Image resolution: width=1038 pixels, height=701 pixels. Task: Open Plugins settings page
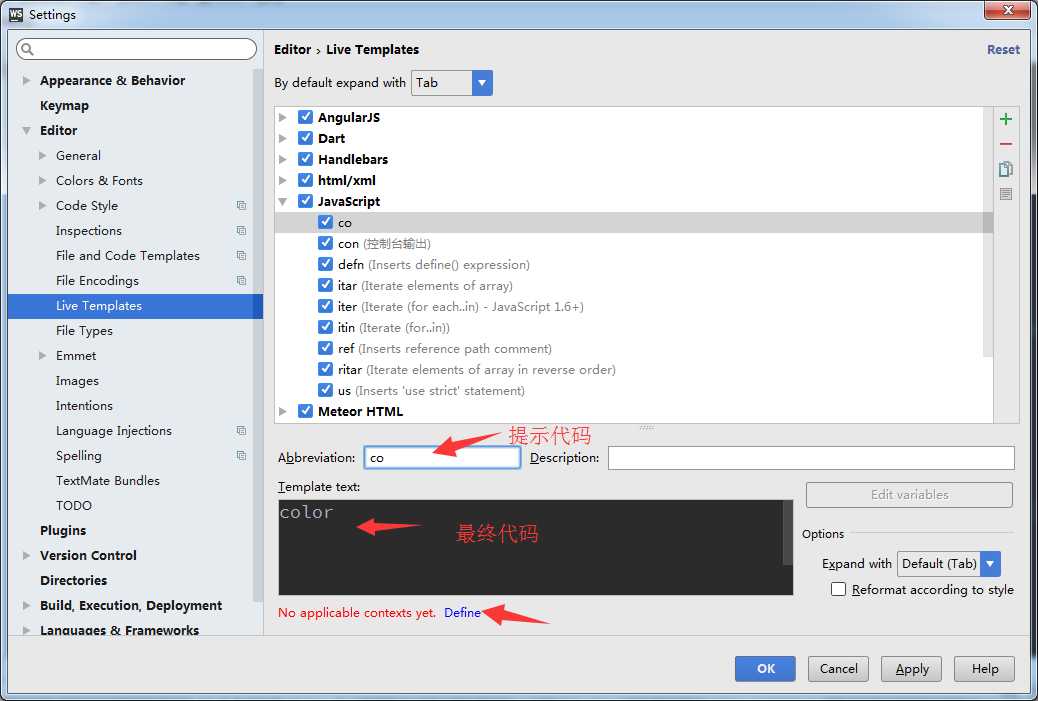pos(63,531)
